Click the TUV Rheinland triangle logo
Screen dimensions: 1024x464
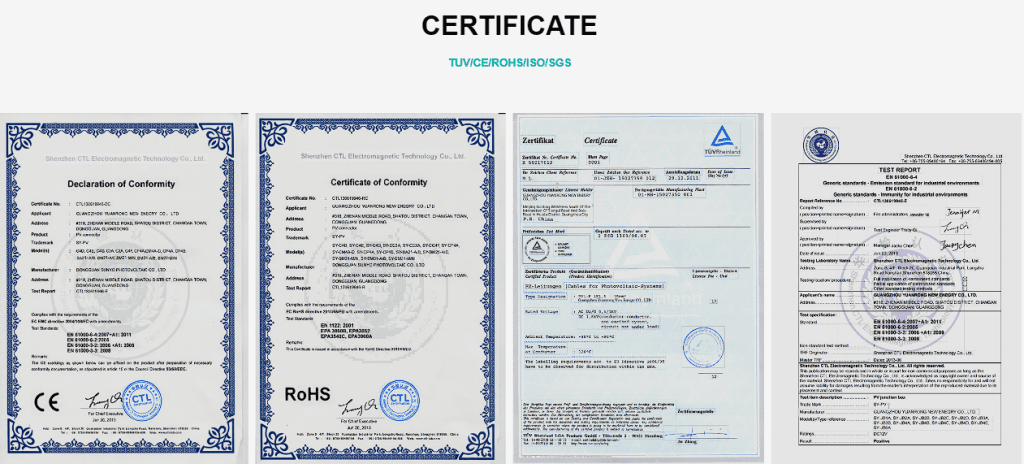pyautogui.click(x=722, y=141)
